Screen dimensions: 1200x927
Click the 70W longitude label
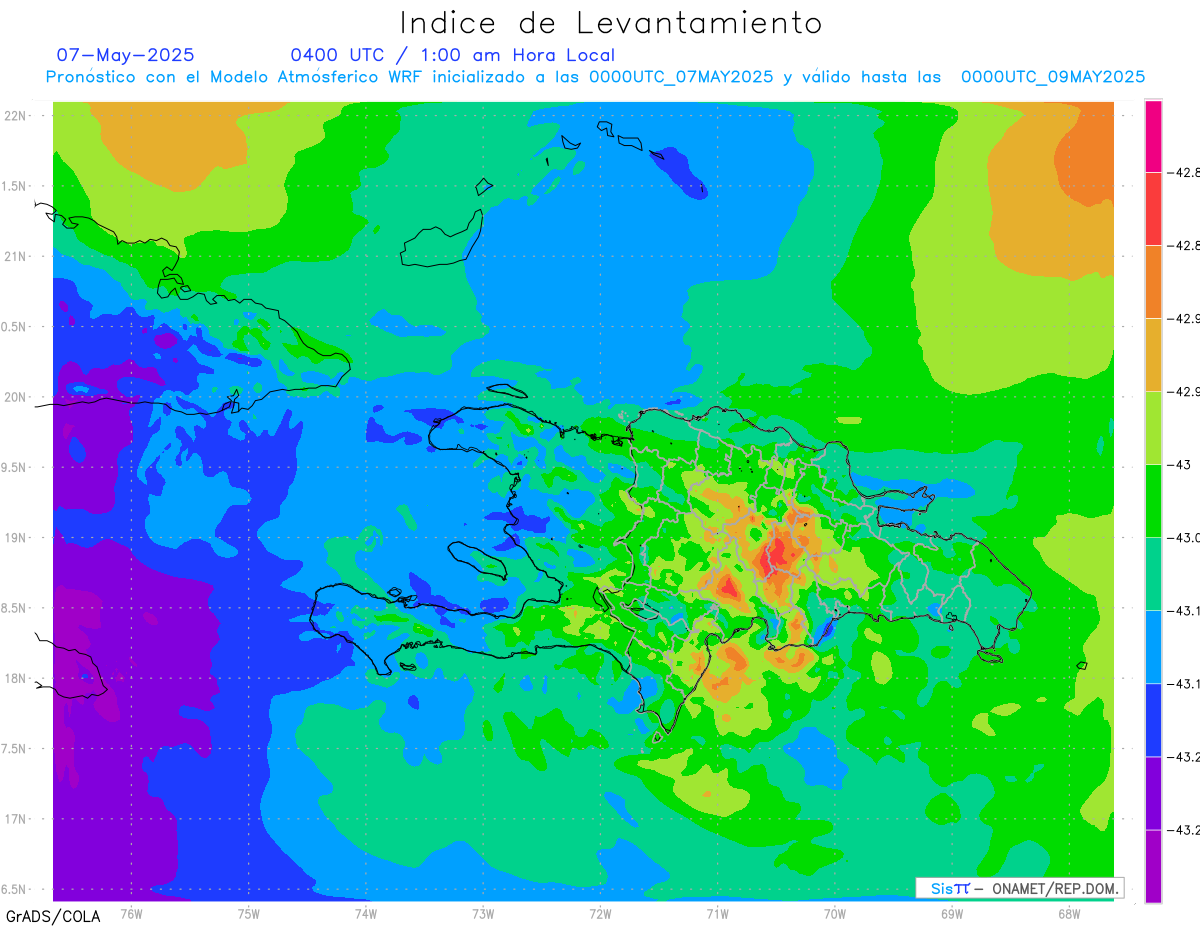click(835, 913)
